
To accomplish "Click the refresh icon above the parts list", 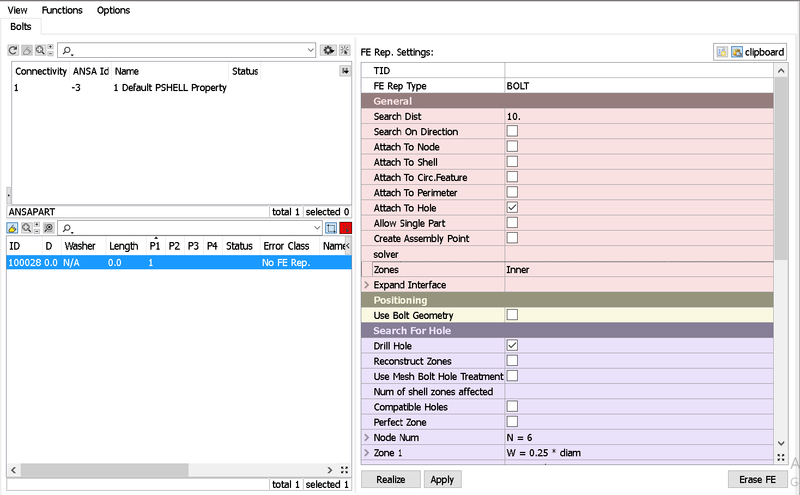I will 13,50.
